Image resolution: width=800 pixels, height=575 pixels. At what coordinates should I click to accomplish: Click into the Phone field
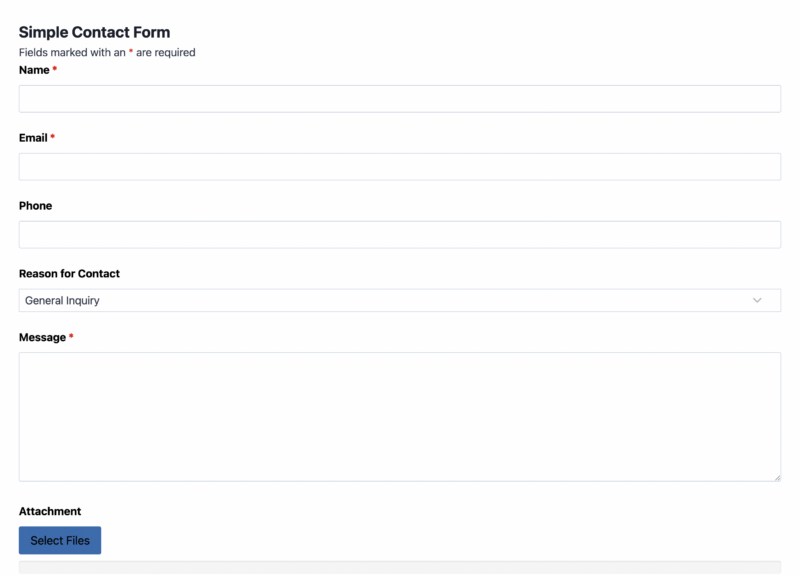point(399,234)
